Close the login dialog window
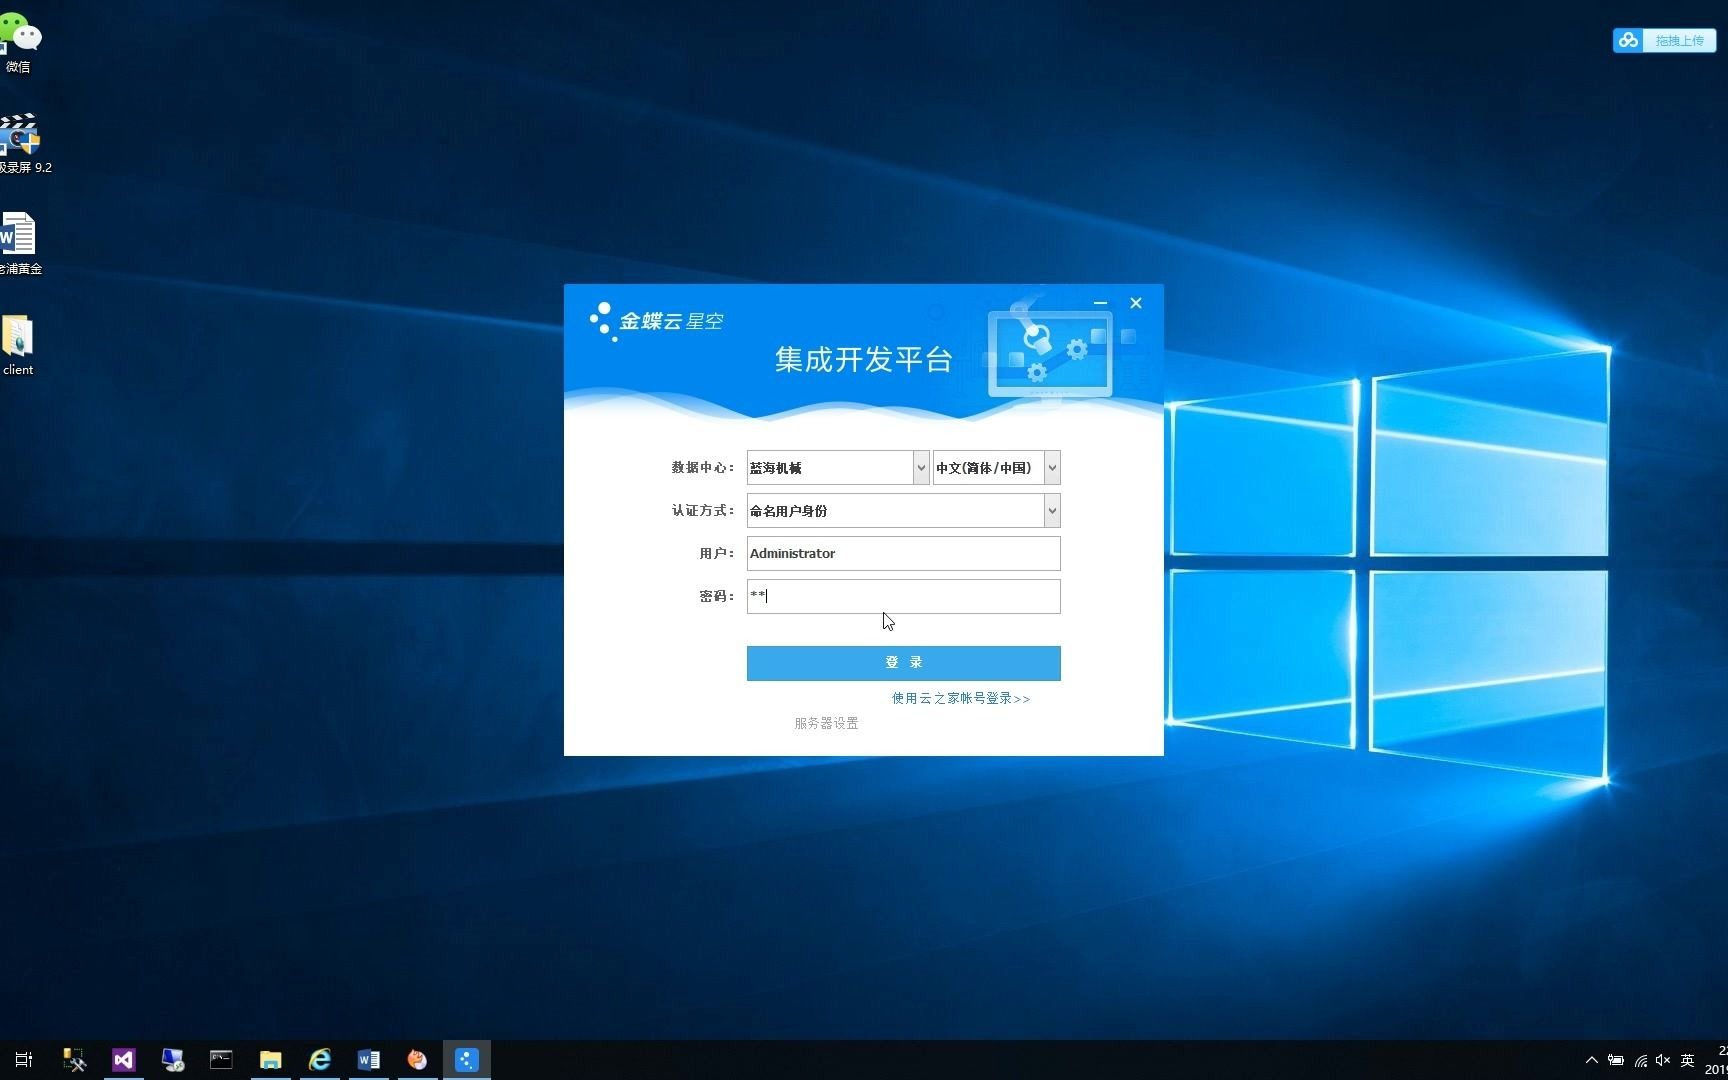The width and height of the screenshot is (1728, 1080). (x=1136, y=303)
